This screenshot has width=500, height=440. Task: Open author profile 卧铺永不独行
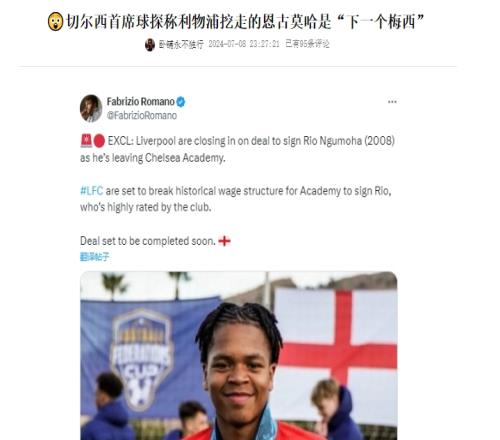181,44
